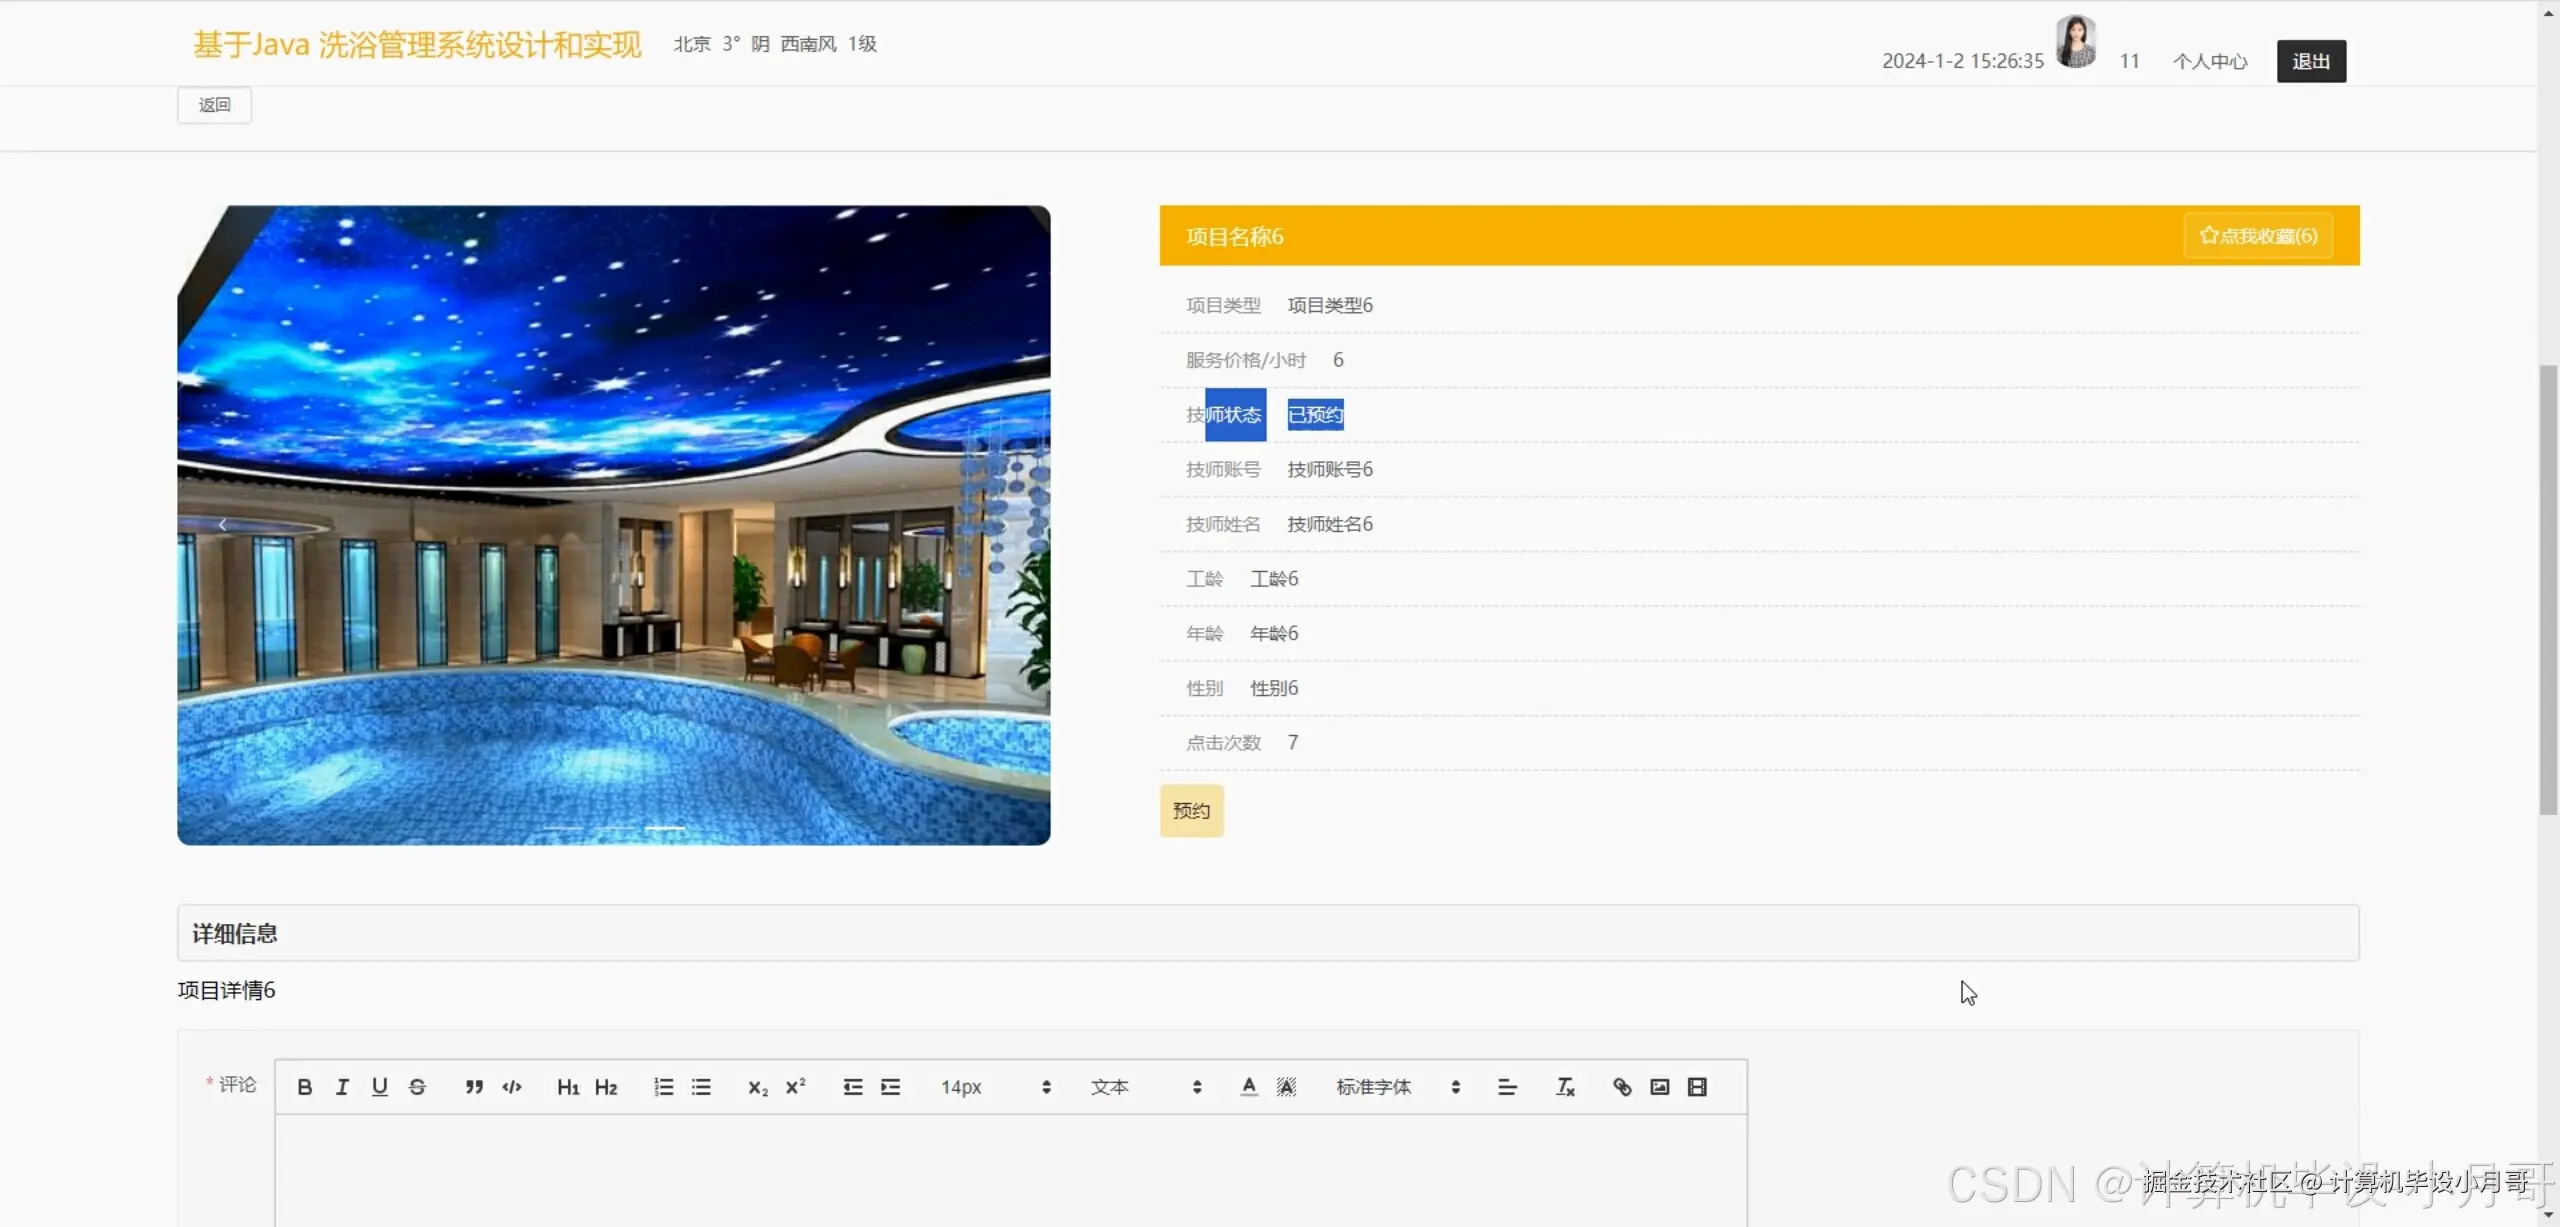Toggle underline formatting in editor toolbar
2560x1227 pixels.
coord(379,1087)
